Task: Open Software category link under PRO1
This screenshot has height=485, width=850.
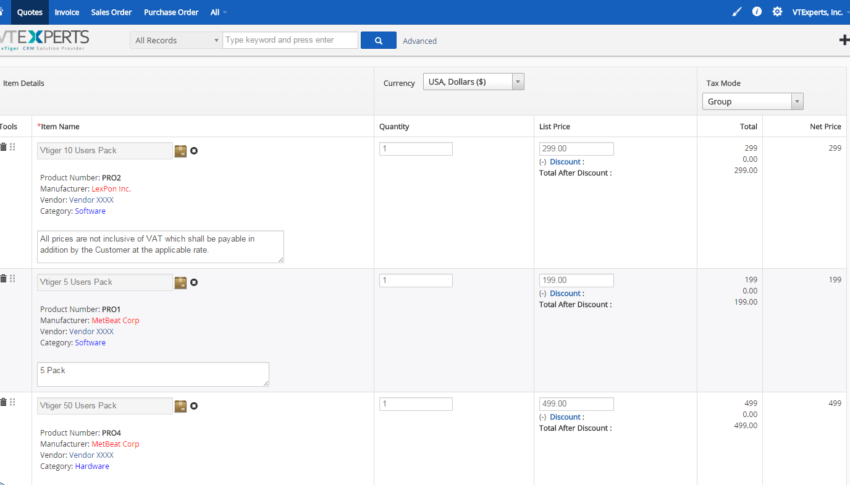Action: [x=90, y=342]
